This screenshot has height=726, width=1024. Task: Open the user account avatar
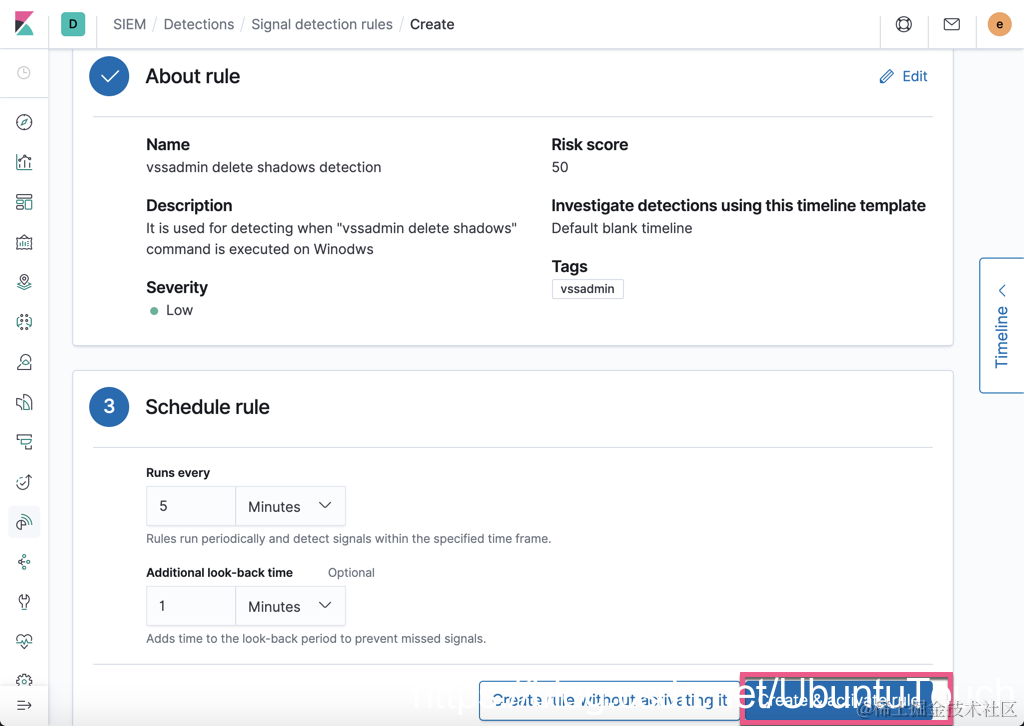click(x=999, y=24)
